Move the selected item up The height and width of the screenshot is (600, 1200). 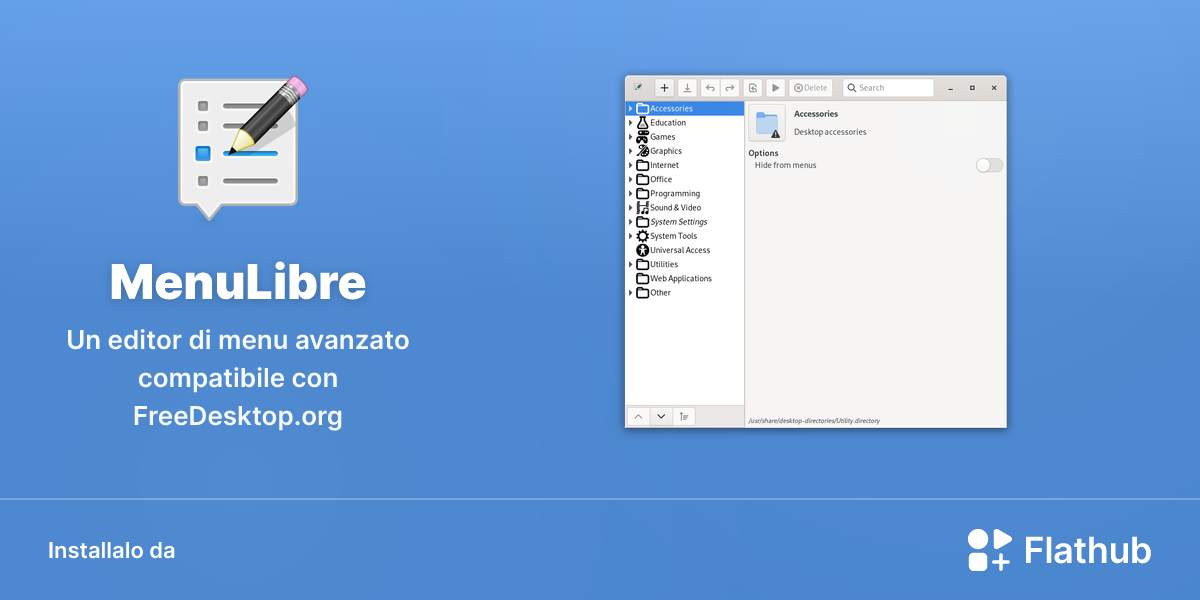(638, 417)
